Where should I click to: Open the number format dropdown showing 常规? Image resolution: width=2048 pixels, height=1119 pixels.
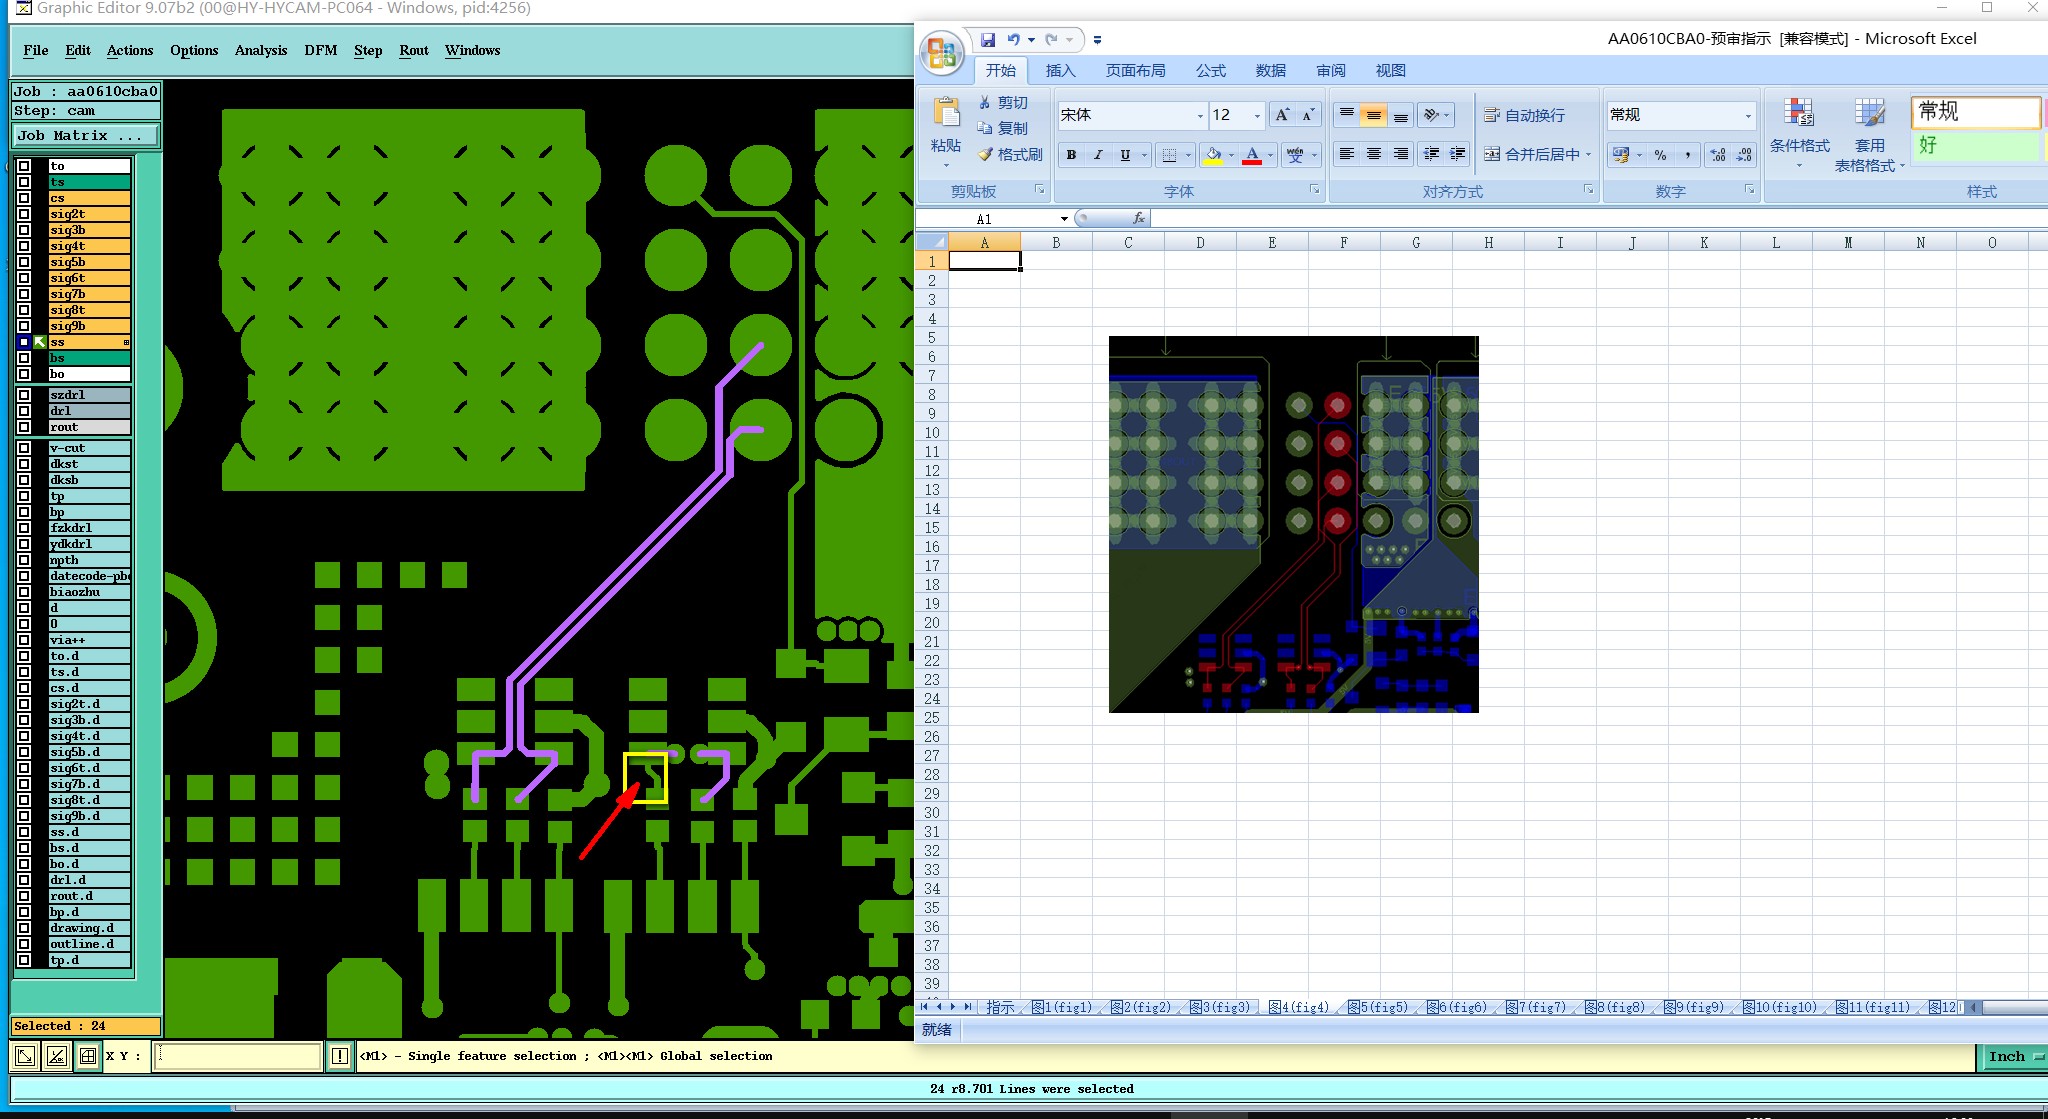pyautogui.click(x=1748, y=116)
